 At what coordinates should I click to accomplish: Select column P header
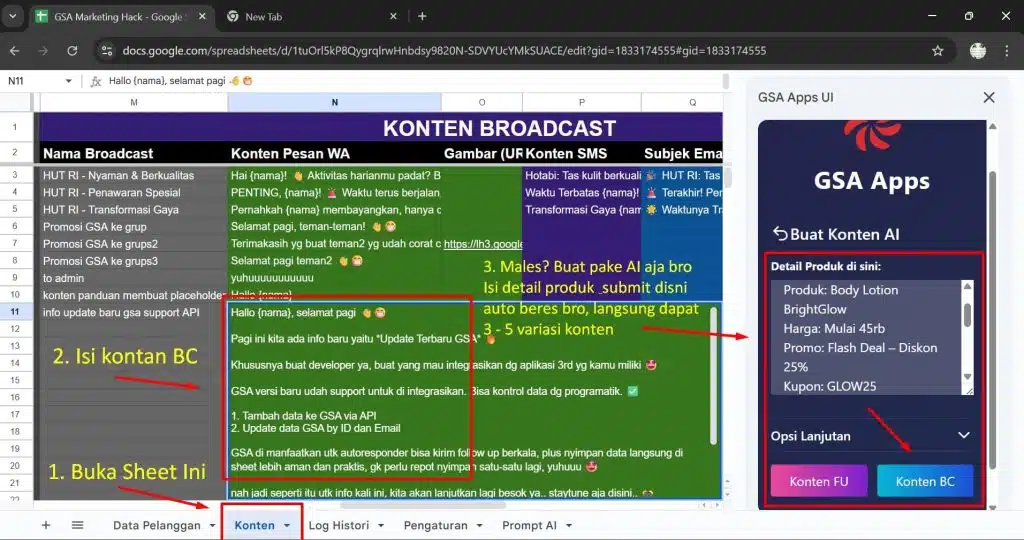[582, 103]
